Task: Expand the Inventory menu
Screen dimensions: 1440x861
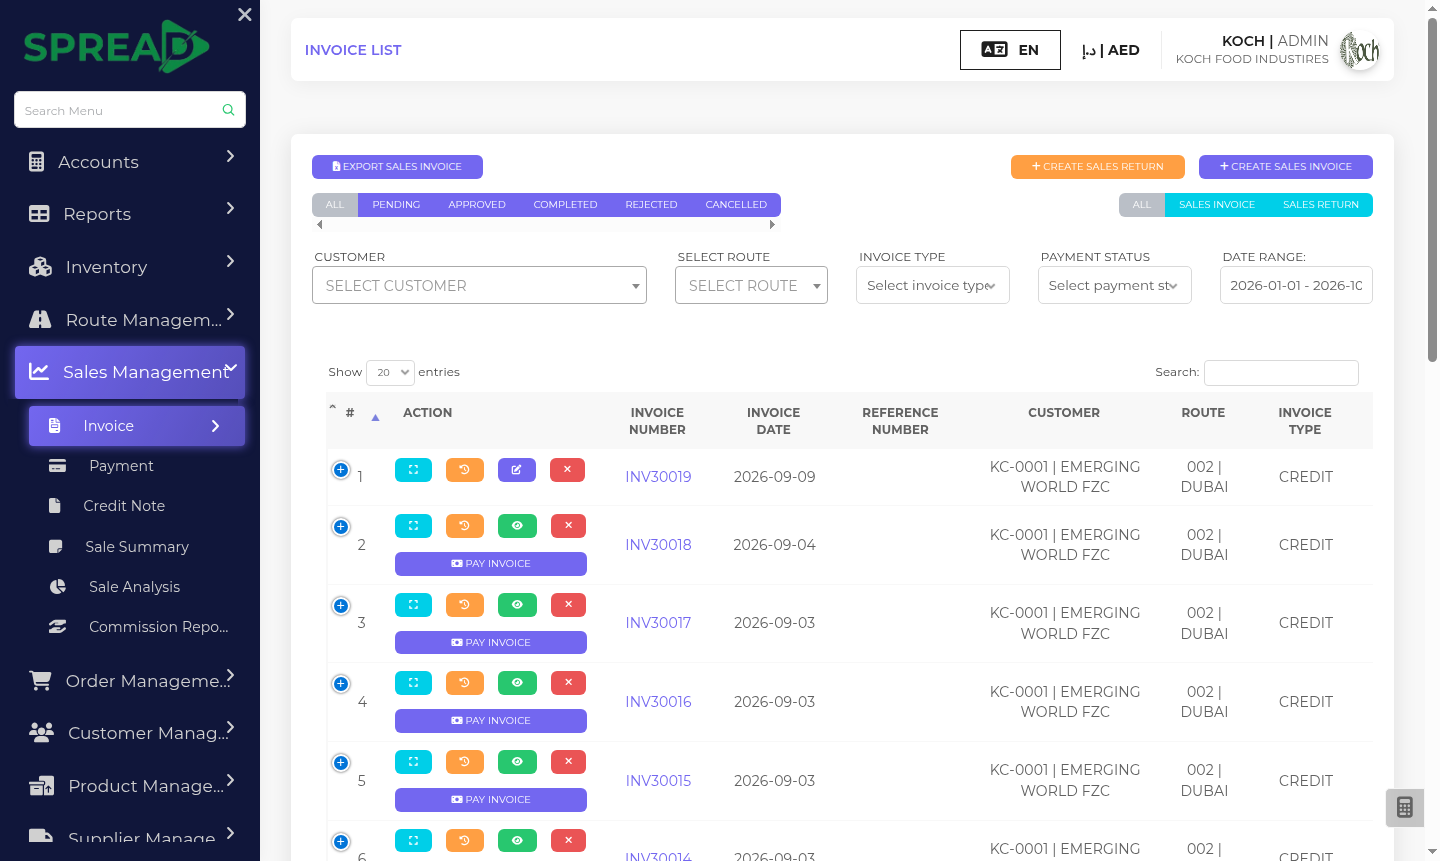Action: pos(130,266)
